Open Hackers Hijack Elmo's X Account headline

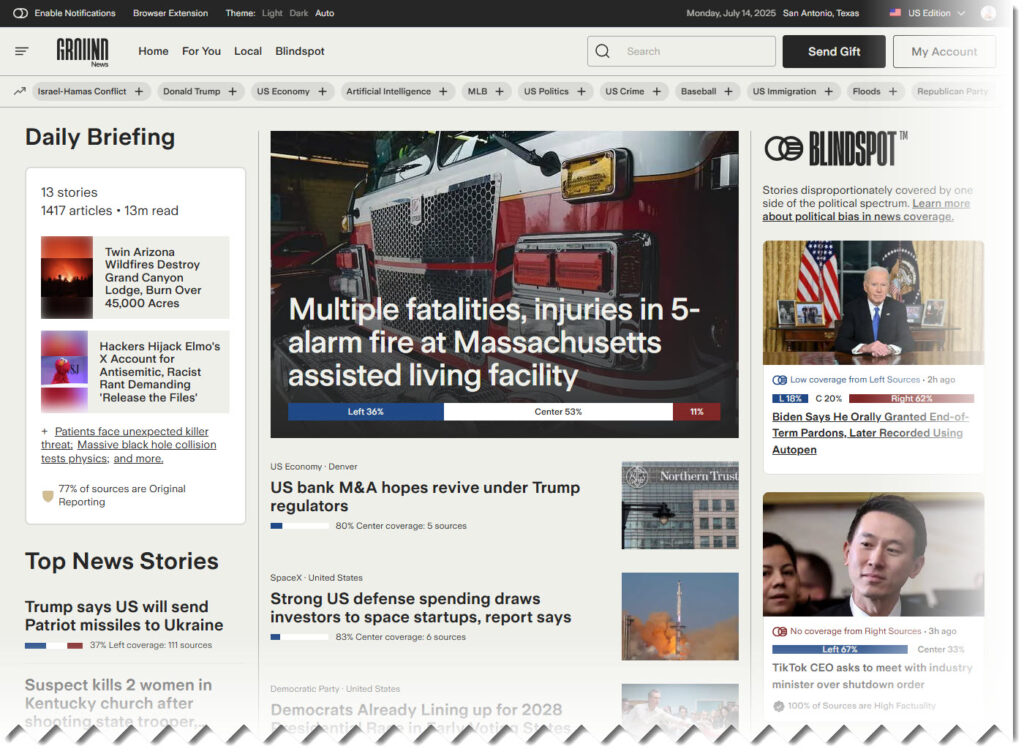point(160,371)
